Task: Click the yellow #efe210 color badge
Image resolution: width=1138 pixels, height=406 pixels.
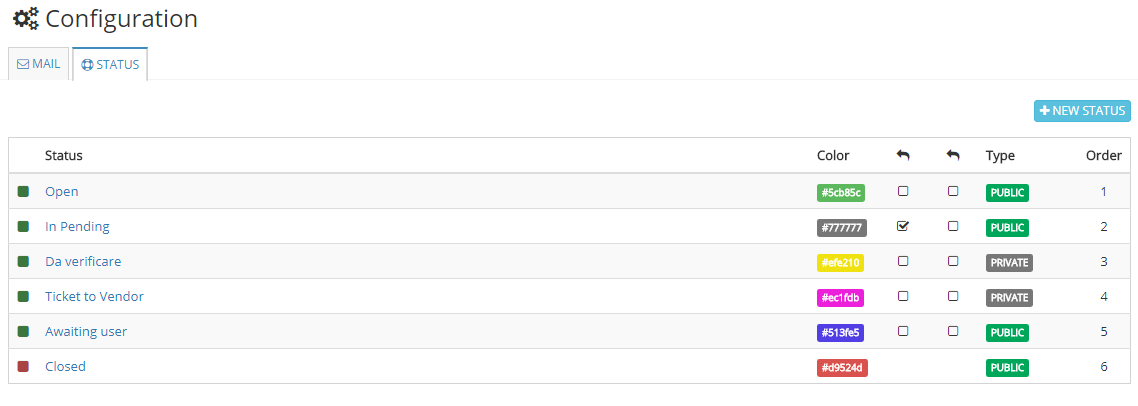Action: 840,263
